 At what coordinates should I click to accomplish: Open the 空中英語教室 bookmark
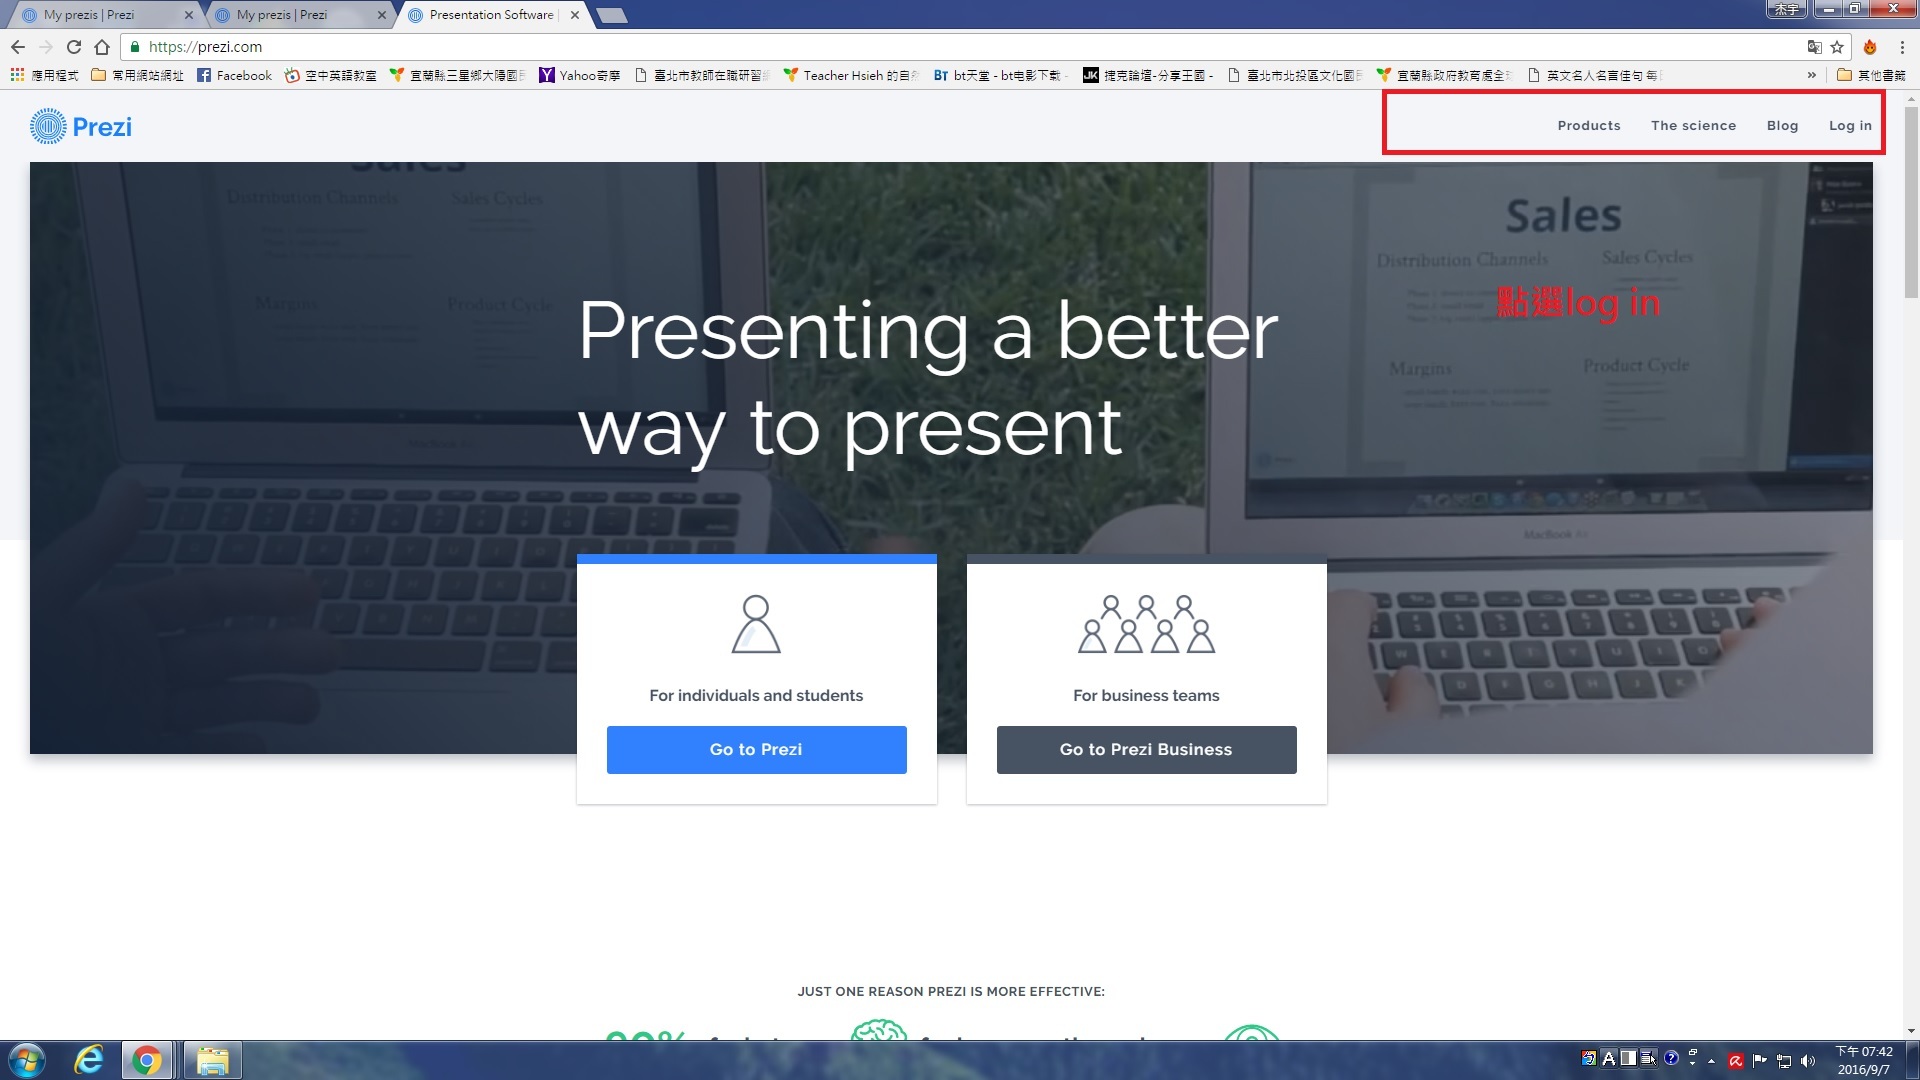point(331,75)
